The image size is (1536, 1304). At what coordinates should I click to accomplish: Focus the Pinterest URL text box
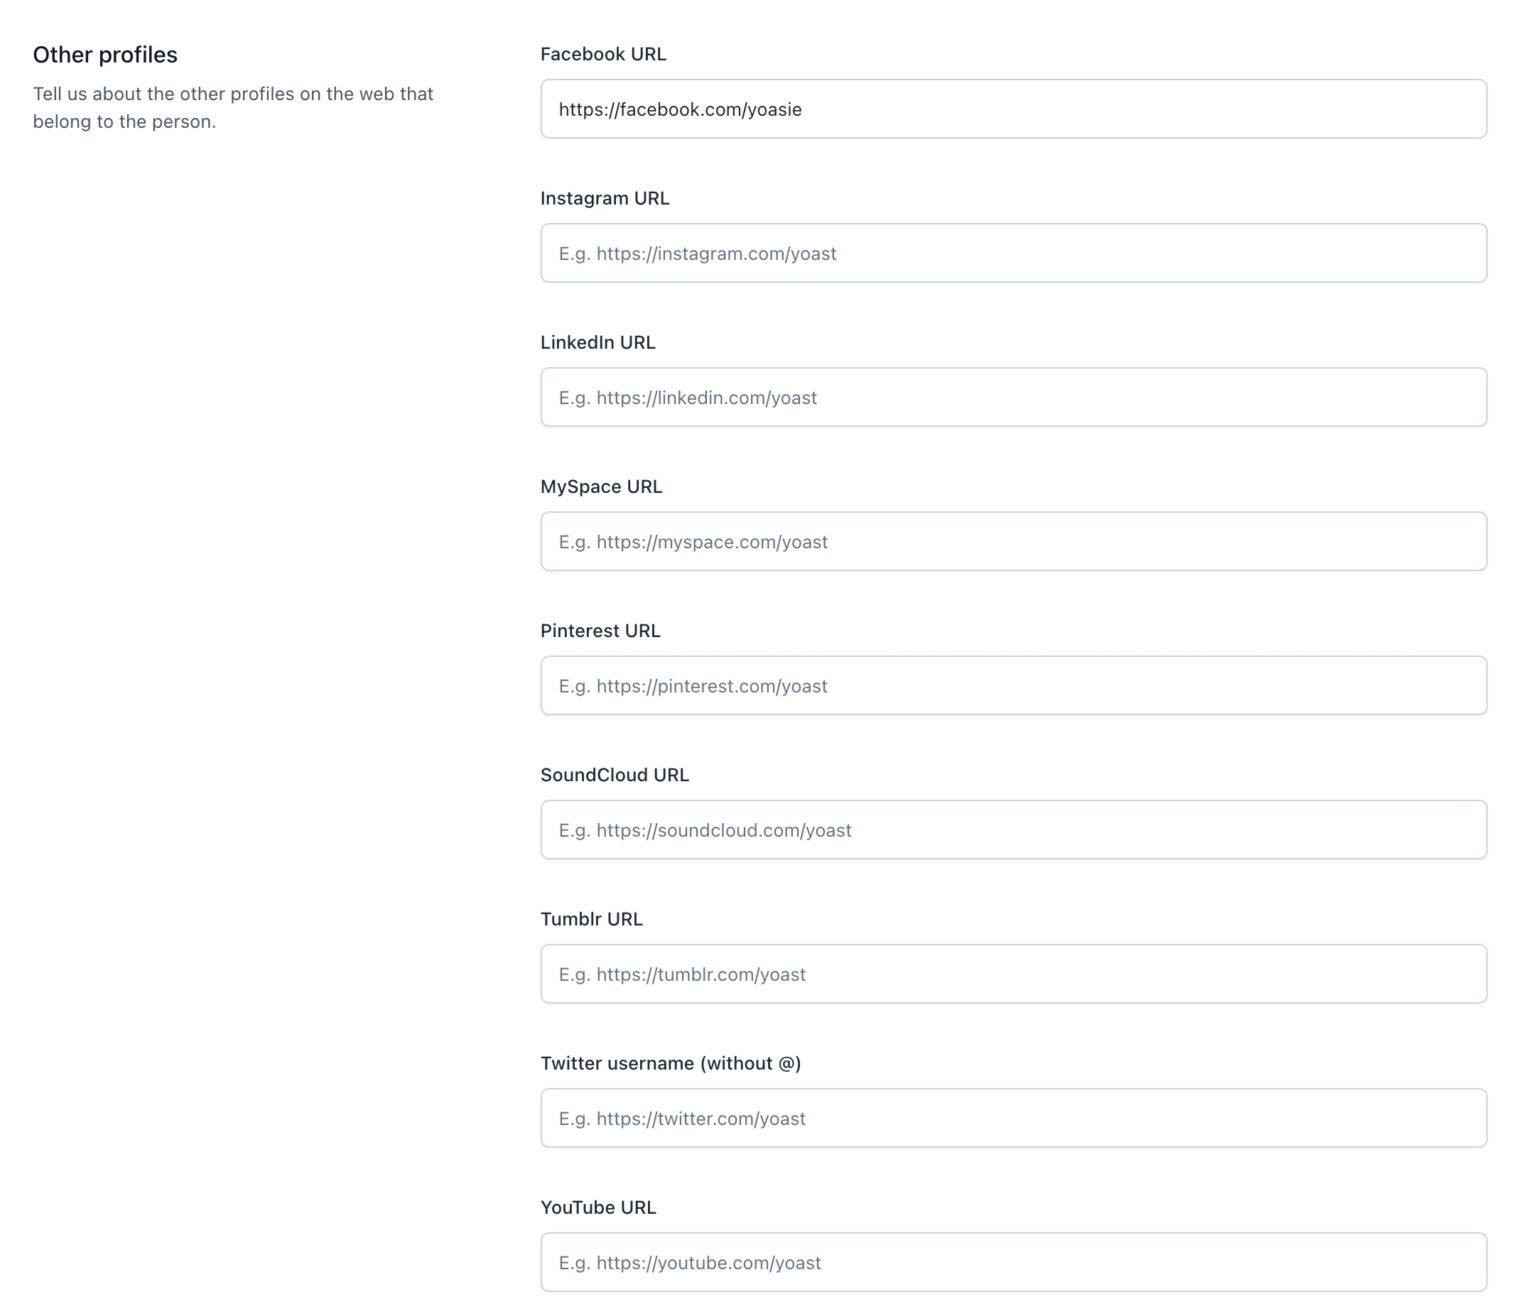pyautogui.click(x=1012, y=685)
